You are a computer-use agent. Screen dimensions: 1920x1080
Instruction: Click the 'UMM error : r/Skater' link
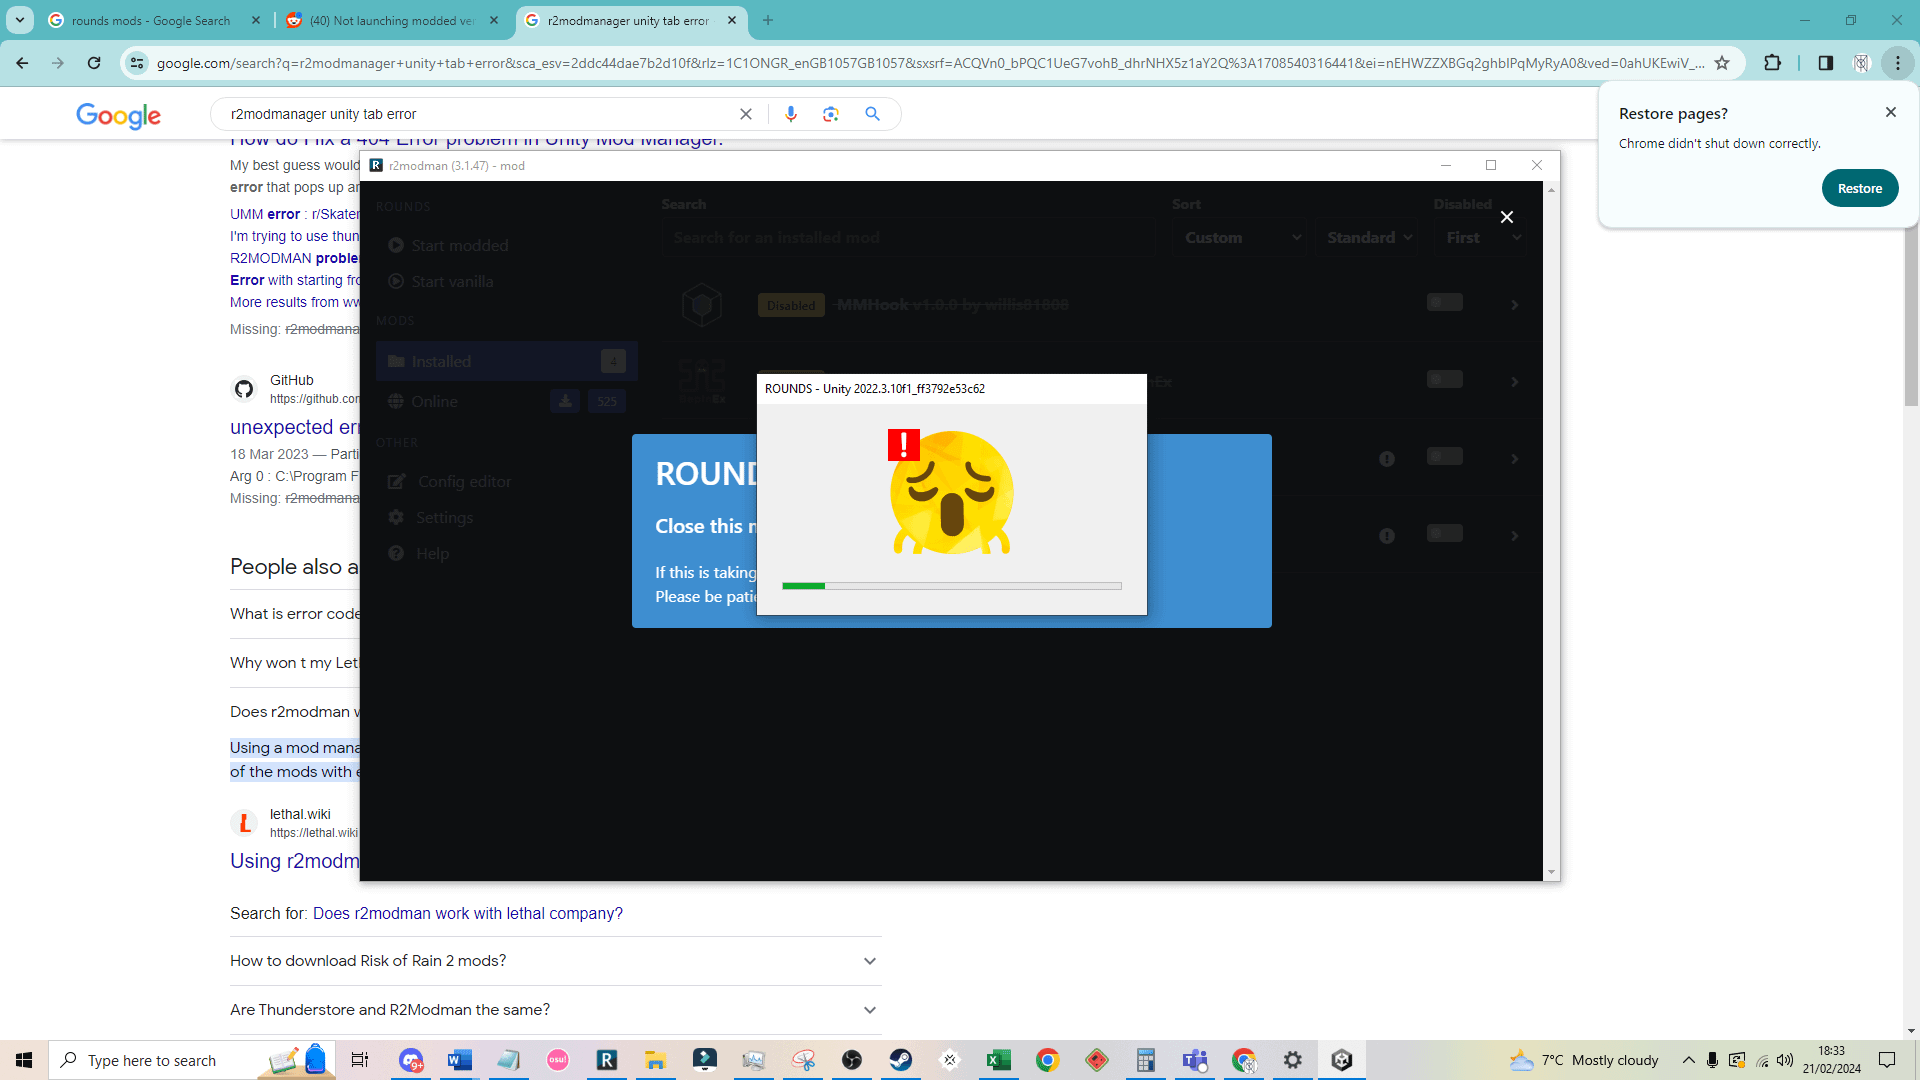(294, 214)
